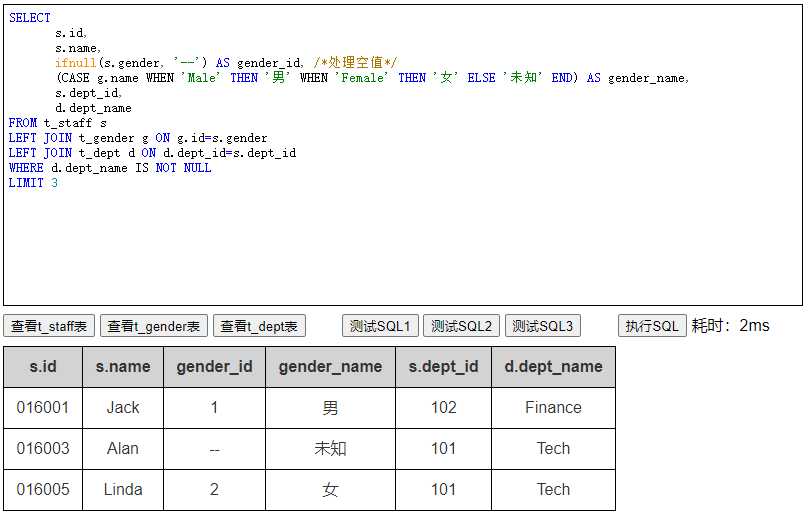The height and width of the screenshot is (515, 808).
Task: Click the 耗时: 2ms timing label
Action: (730, 326)
